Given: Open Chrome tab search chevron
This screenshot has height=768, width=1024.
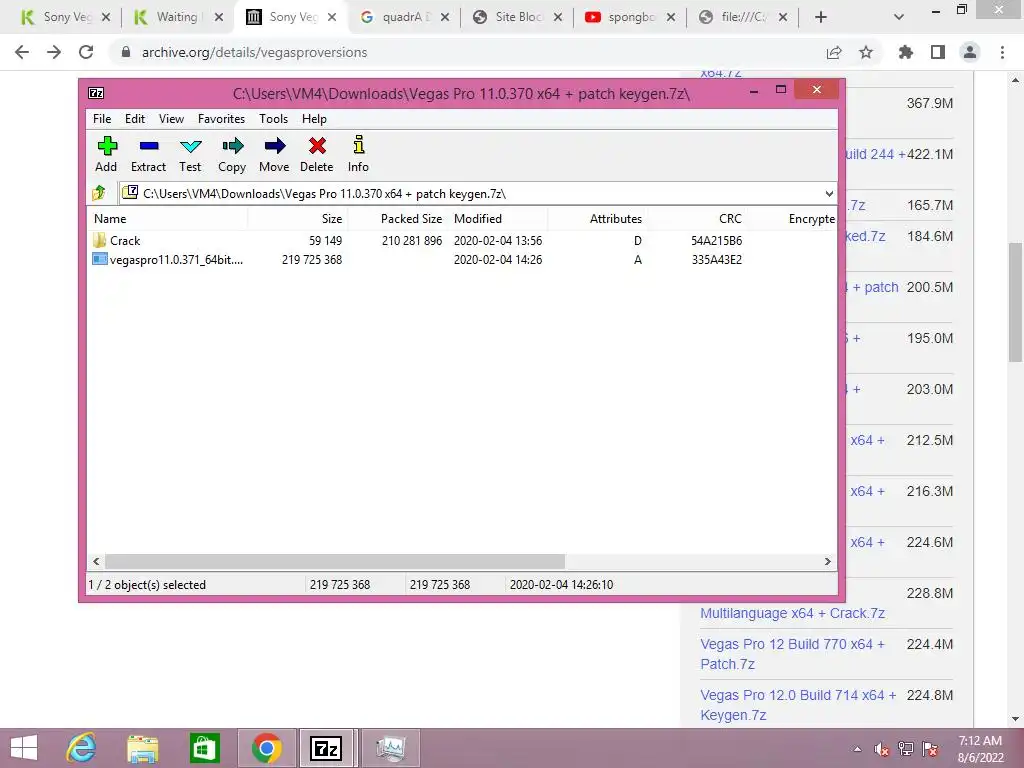Looking at the screenshot, I should (x=899, y=17).
